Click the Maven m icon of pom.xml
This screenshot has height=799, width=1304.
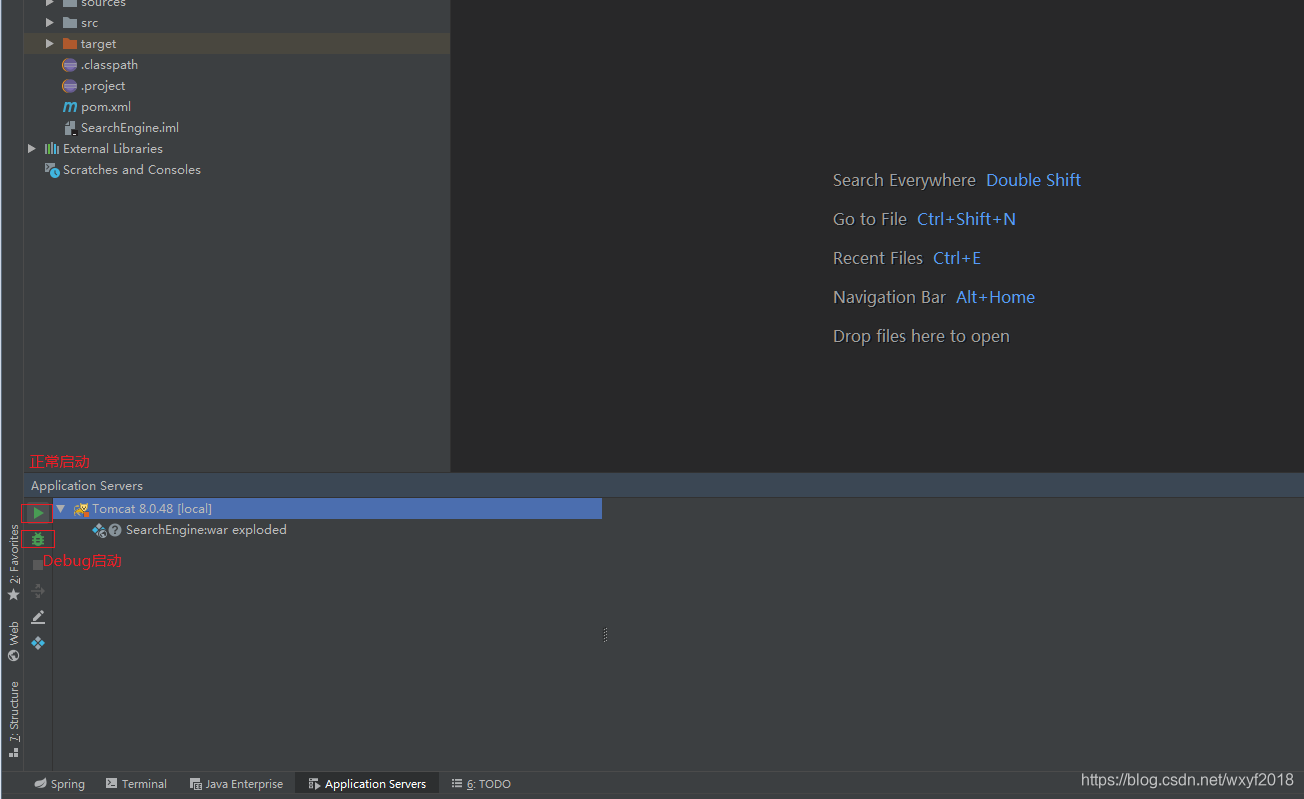point(70,107)
